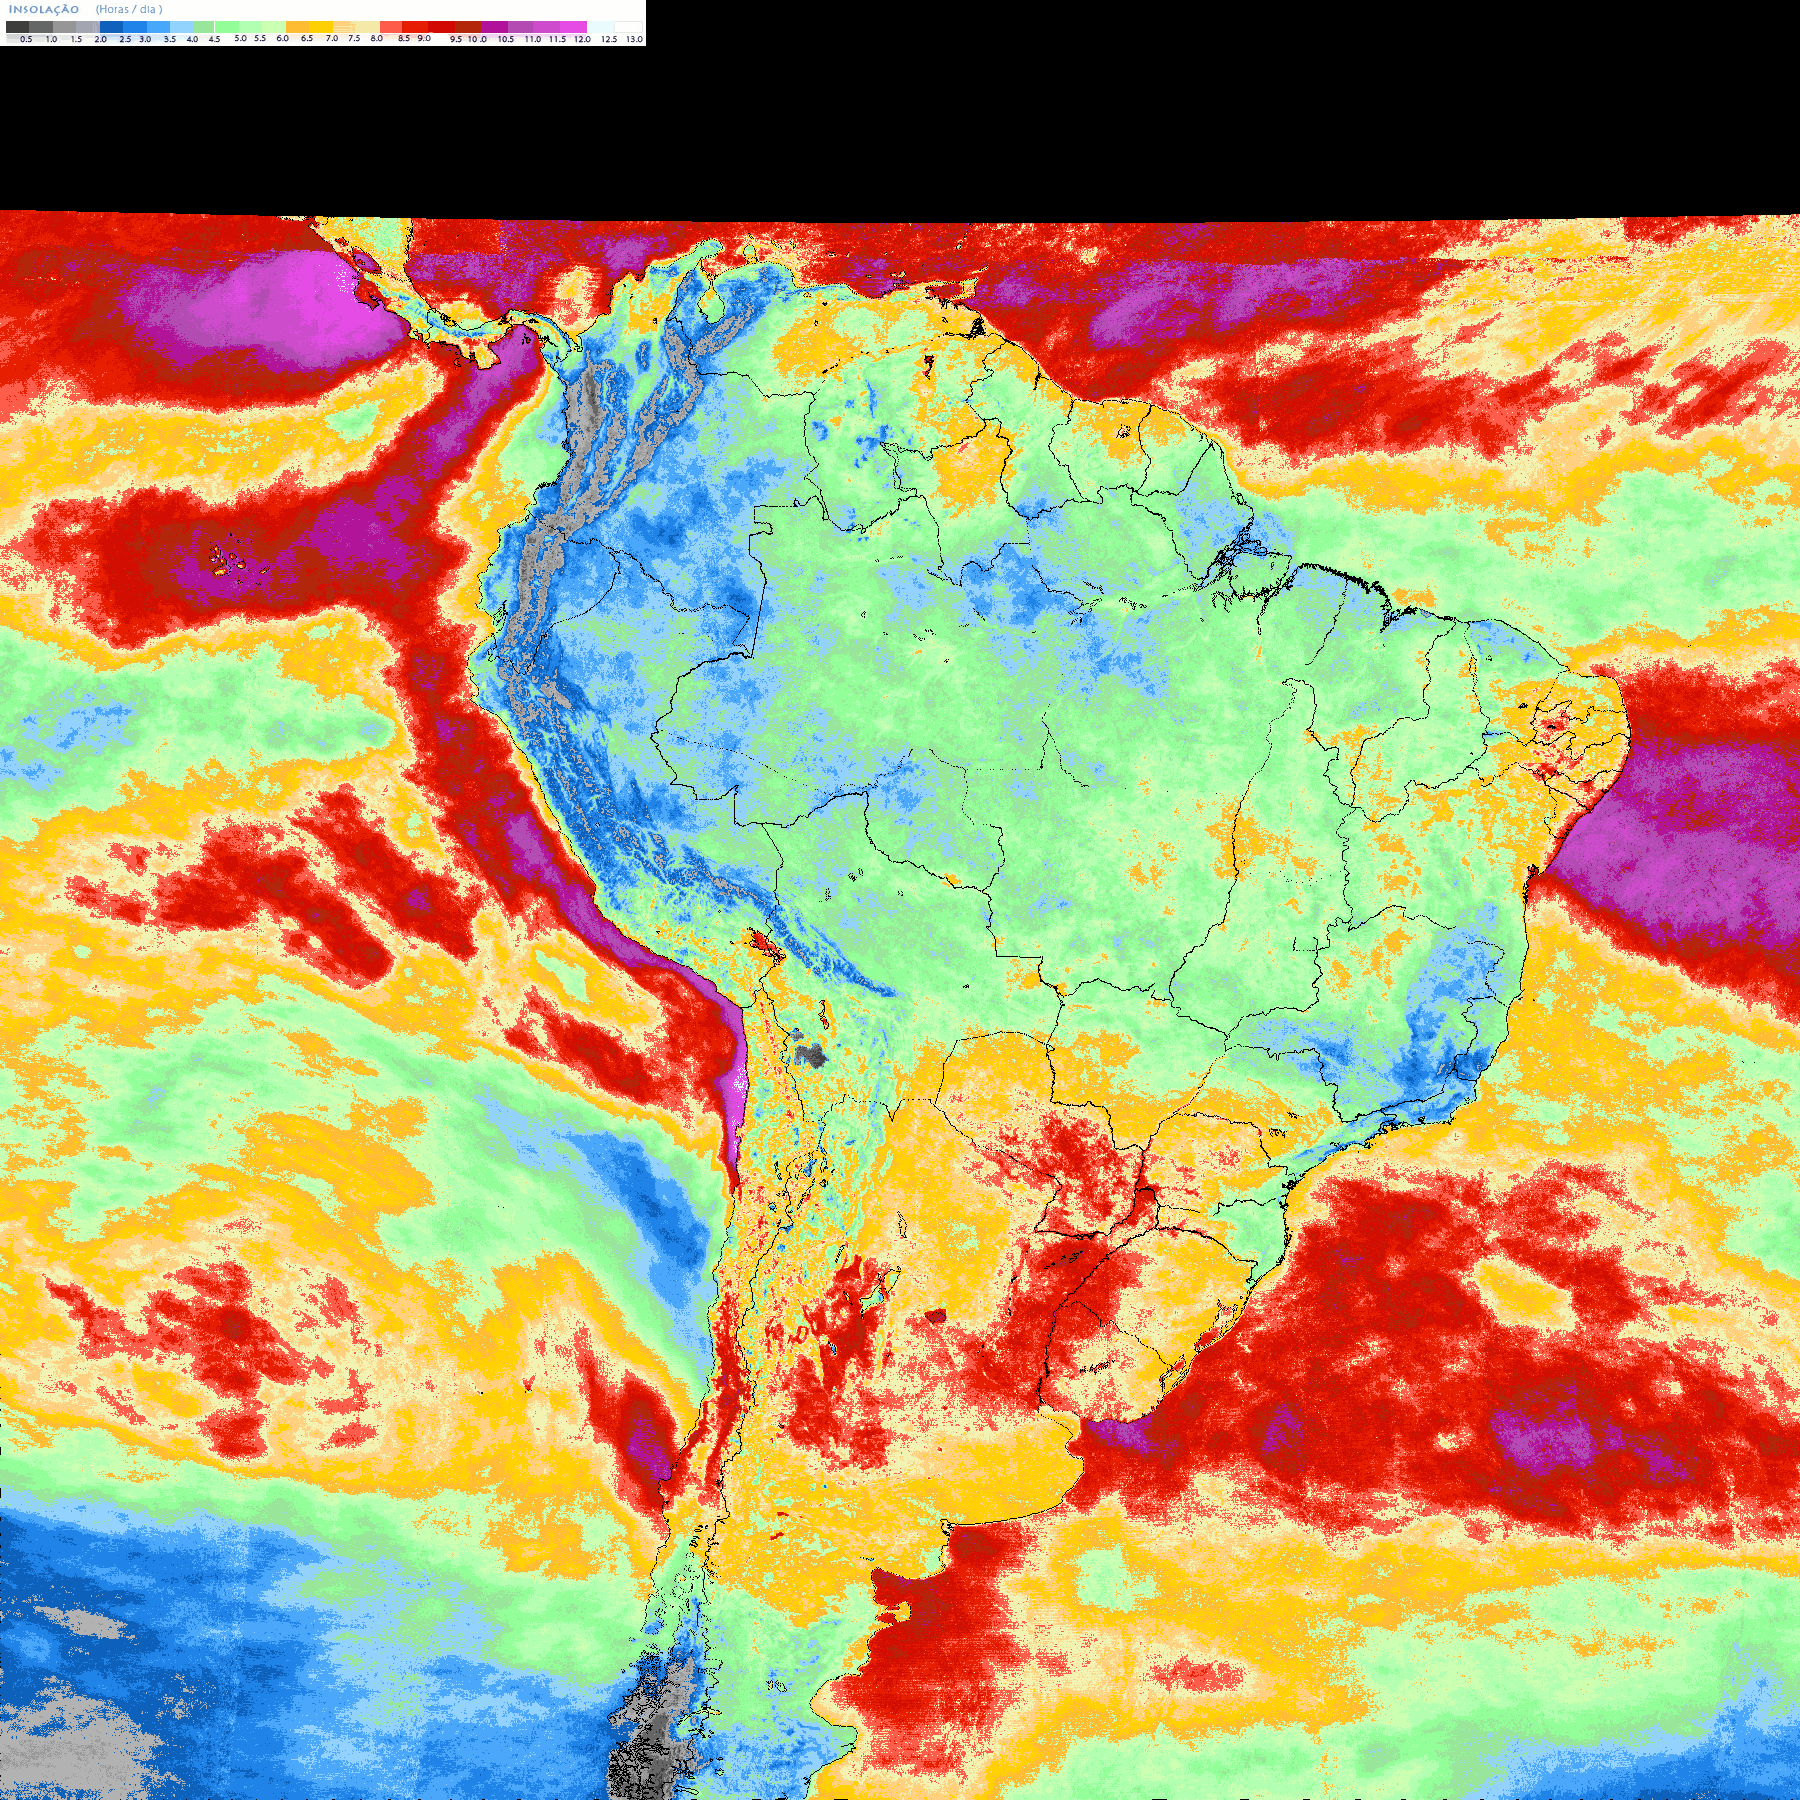This screenshot has width=1800, height=1800.
Task: Click the 8.5 legend value
Action: point(404,38)
